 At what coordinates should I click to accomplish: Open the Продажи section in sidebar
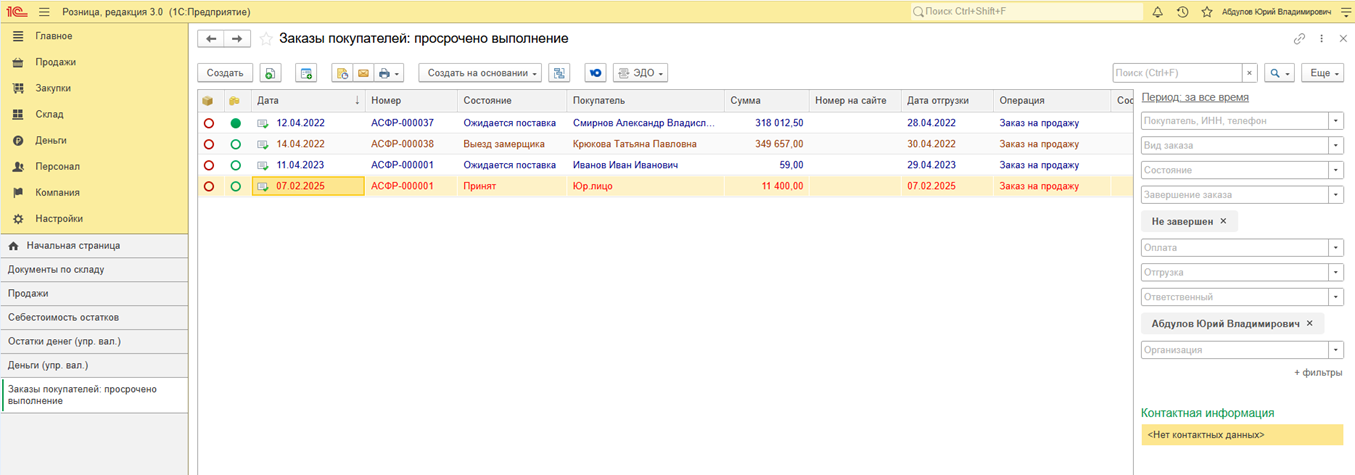pyautogui.click(x=55, y=62)
